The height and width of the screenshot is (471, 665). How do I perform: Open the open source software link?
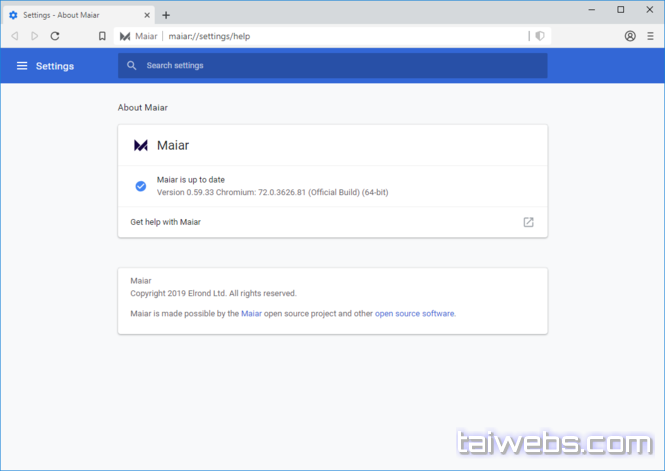(414, 314)
